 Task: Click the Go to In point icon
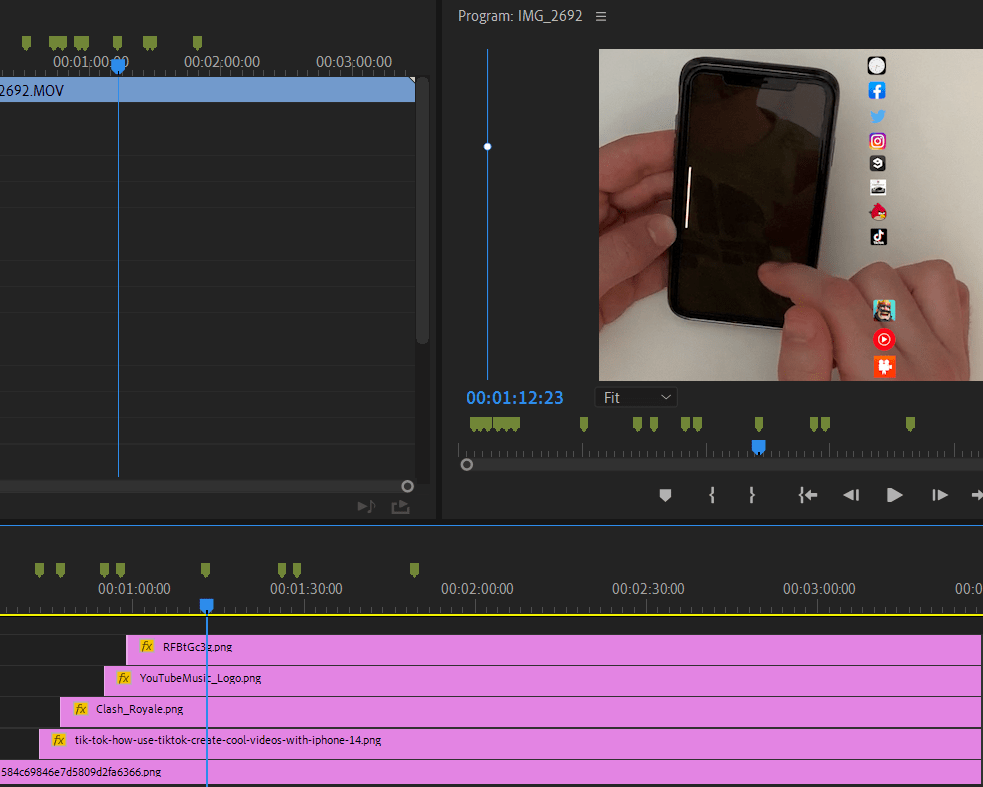807,494
